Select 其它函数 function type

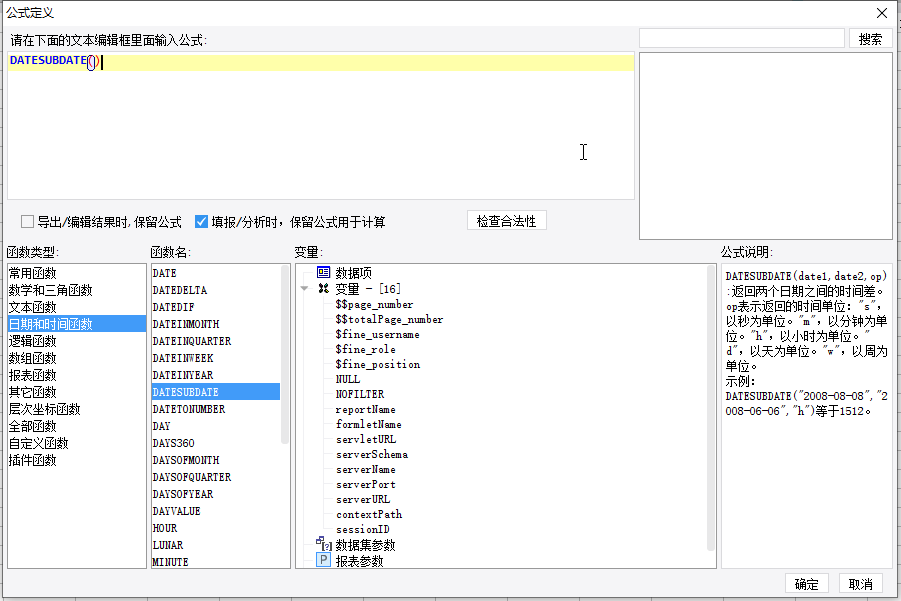point(76,392)
